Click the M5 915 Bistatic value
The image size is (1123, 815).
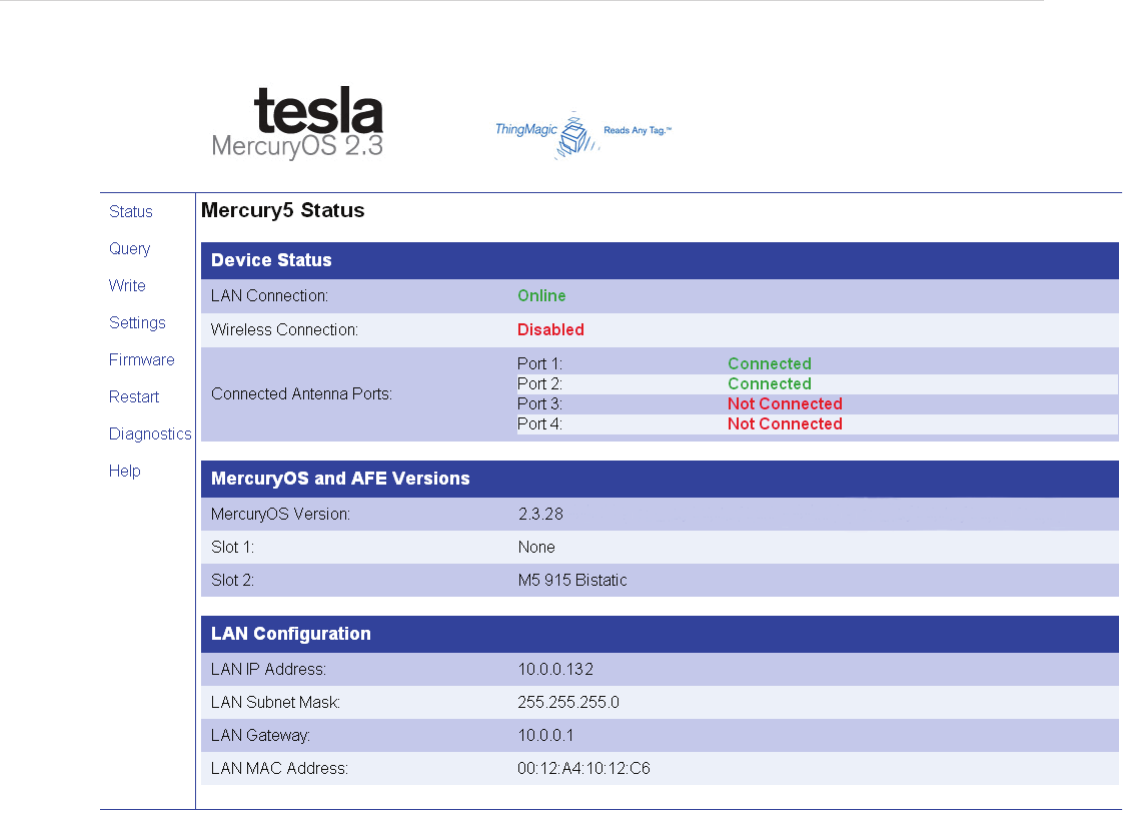pyautogui.click(x=572, y=580)
